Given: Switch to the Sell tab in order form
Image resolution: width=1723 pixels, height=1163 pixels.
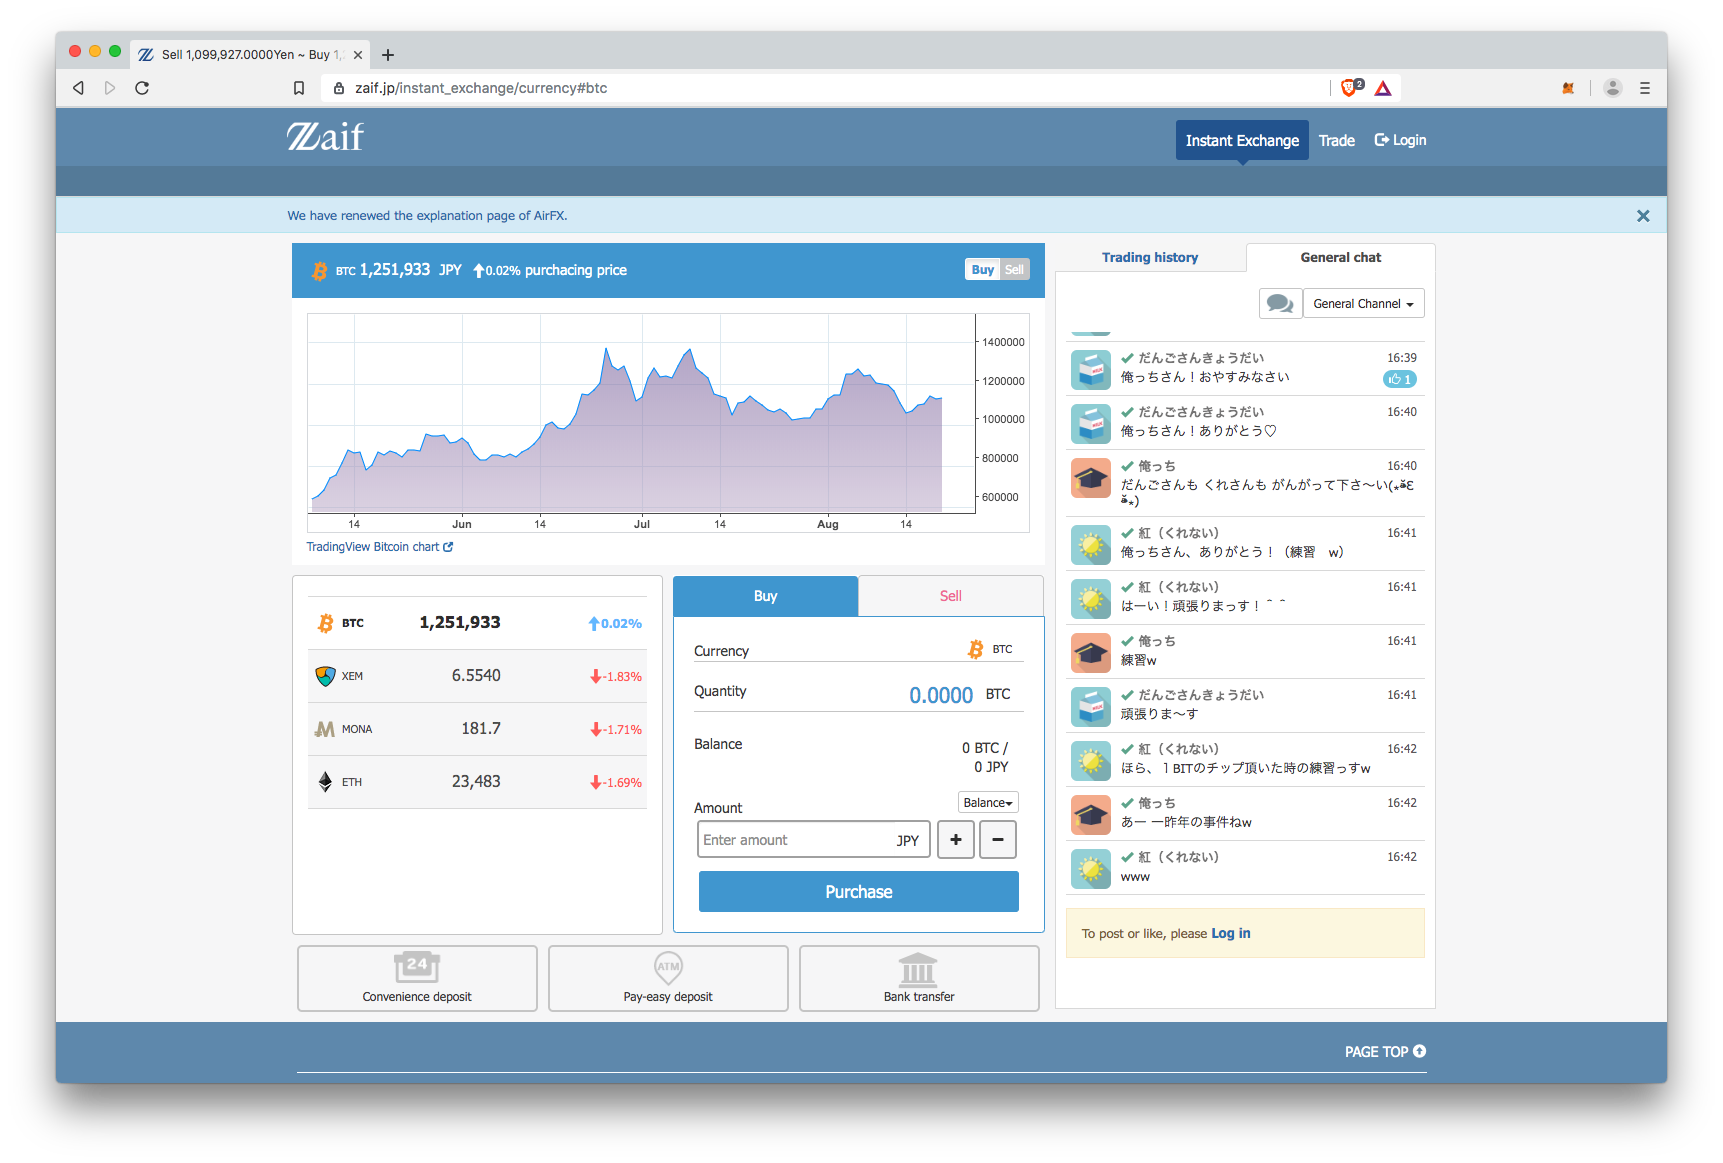Looking at the screenshot, I should 950,596.
